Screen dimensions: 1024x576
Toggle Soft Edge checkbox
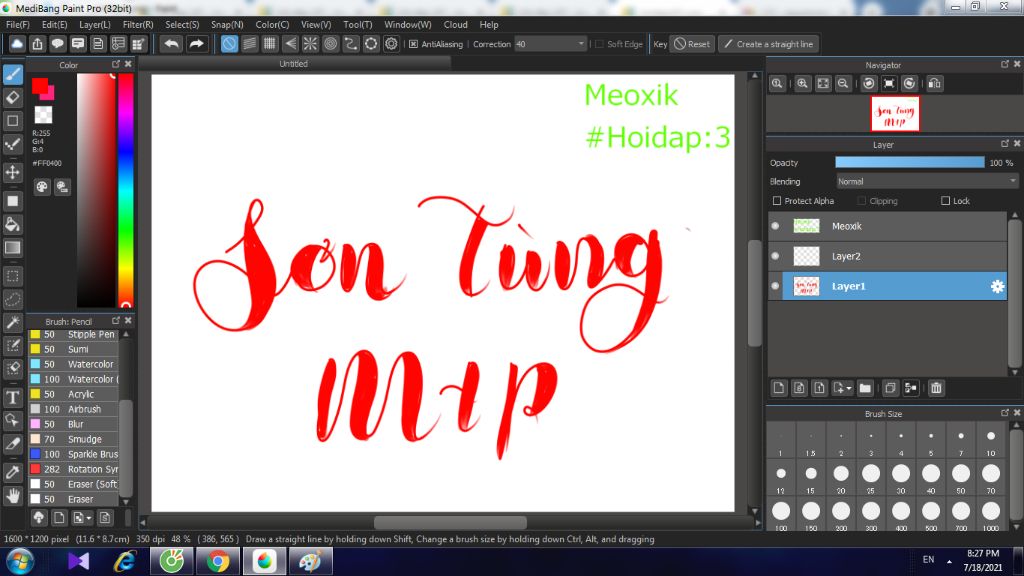click(600, 44)
